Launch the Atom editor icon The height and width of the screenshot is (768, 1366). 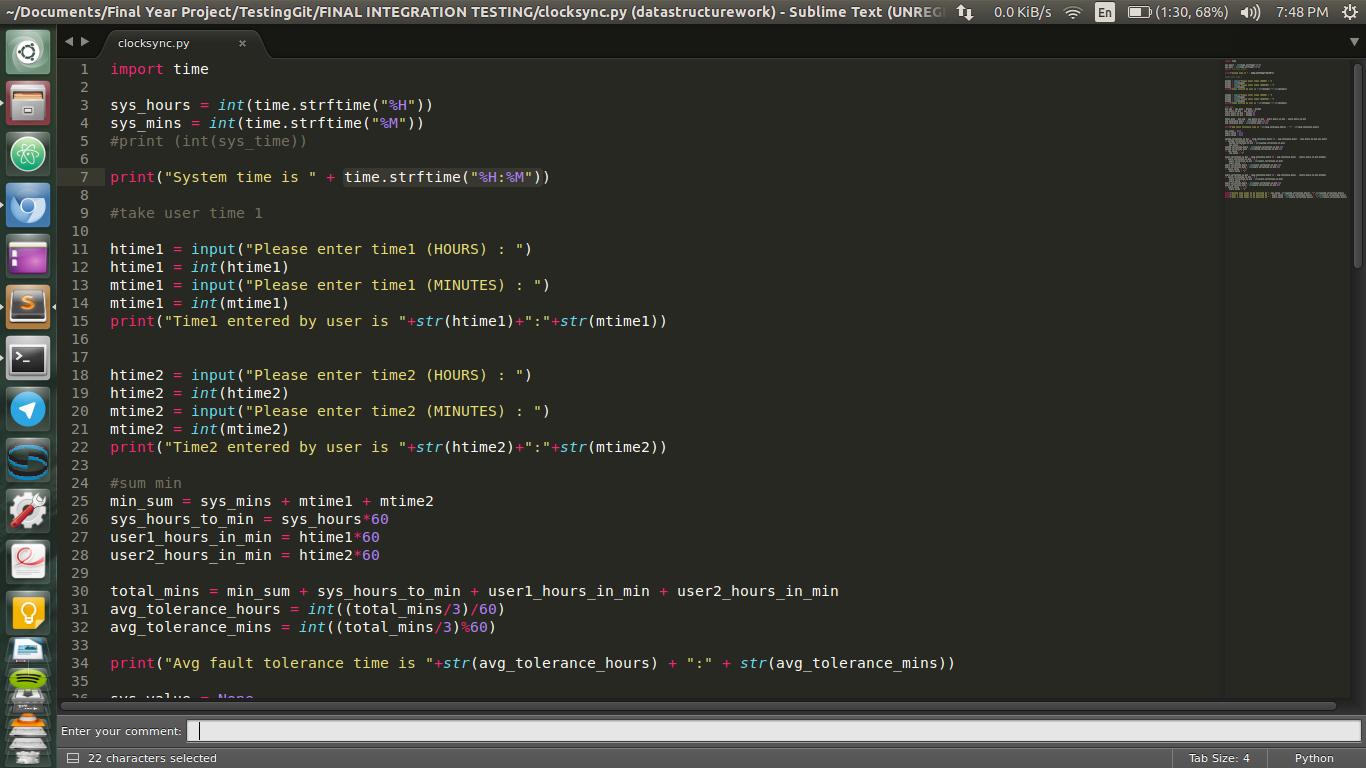tap(28, 154)
